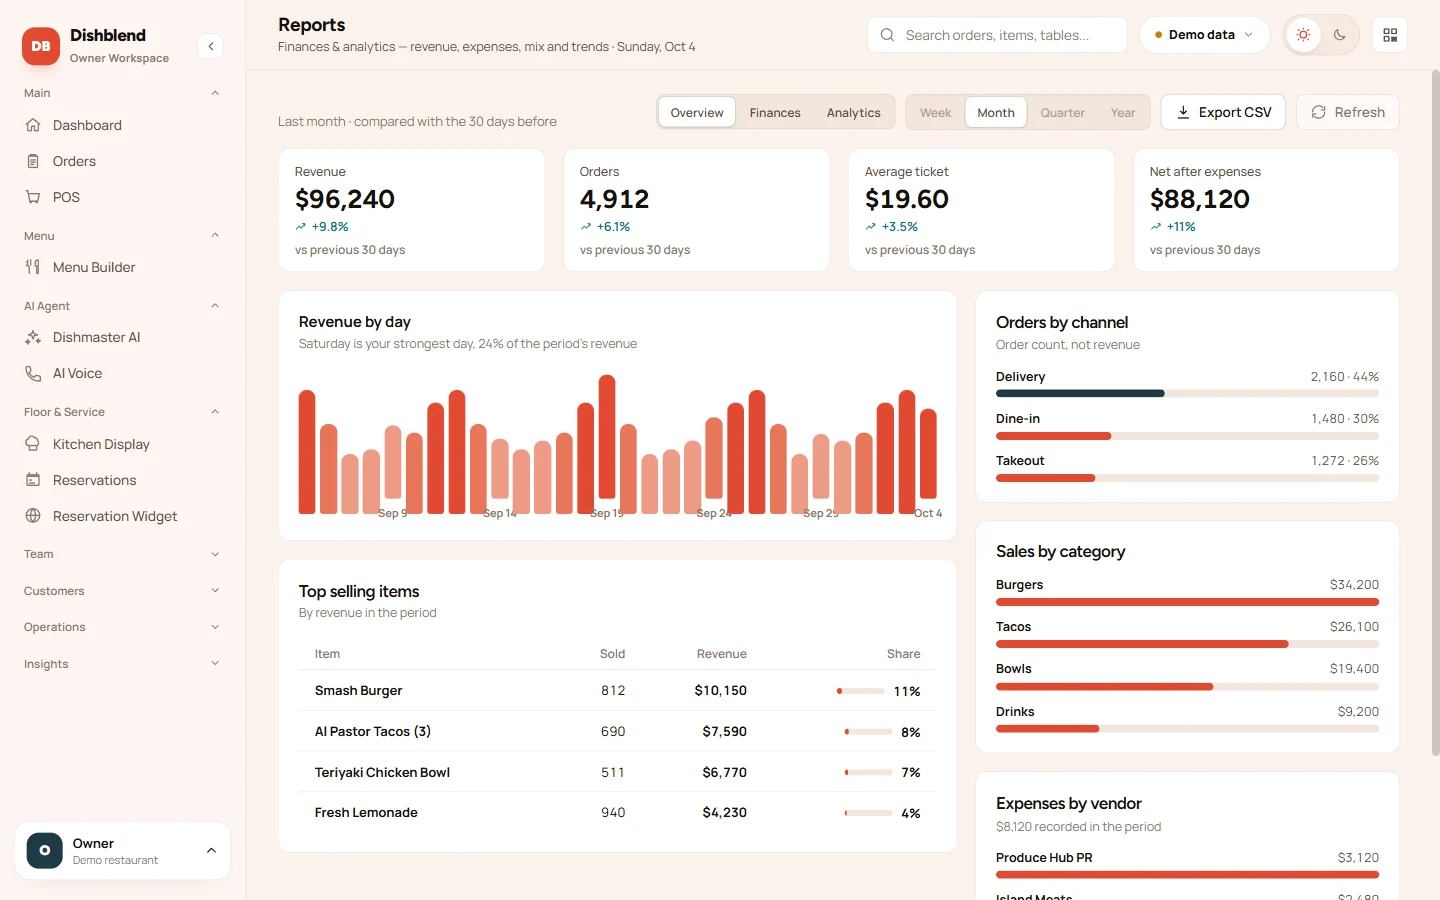
Task: Open the Reservations sidebar link
Action: coord(122,480)
